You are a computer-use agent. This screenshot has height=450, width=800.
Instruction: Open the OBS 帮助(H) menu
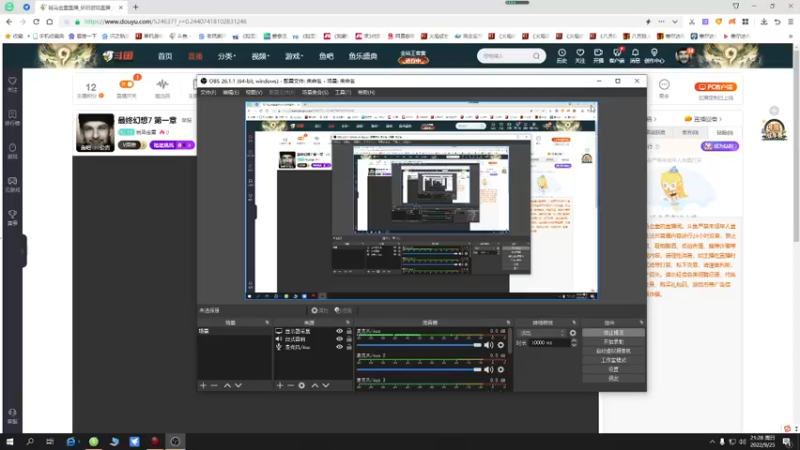366,92
